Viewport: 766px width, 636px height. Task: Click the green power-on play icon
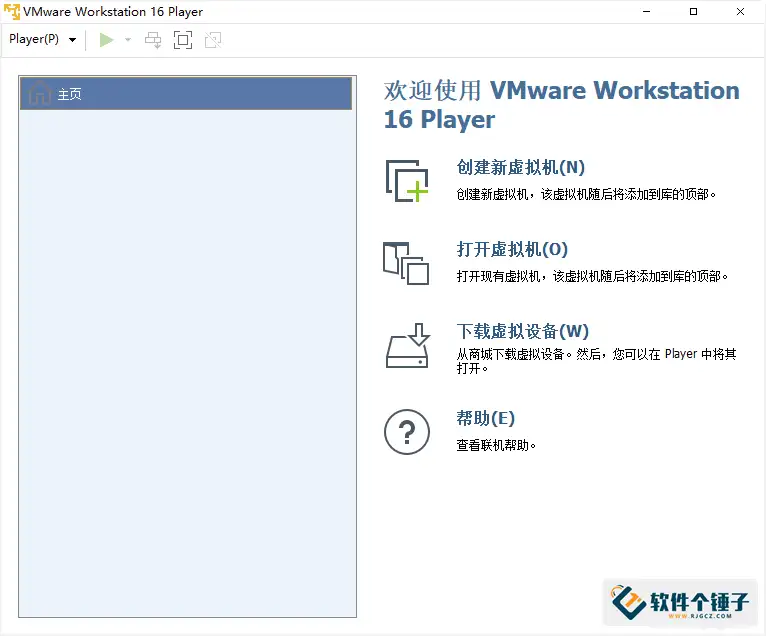(x=106, y=40)
